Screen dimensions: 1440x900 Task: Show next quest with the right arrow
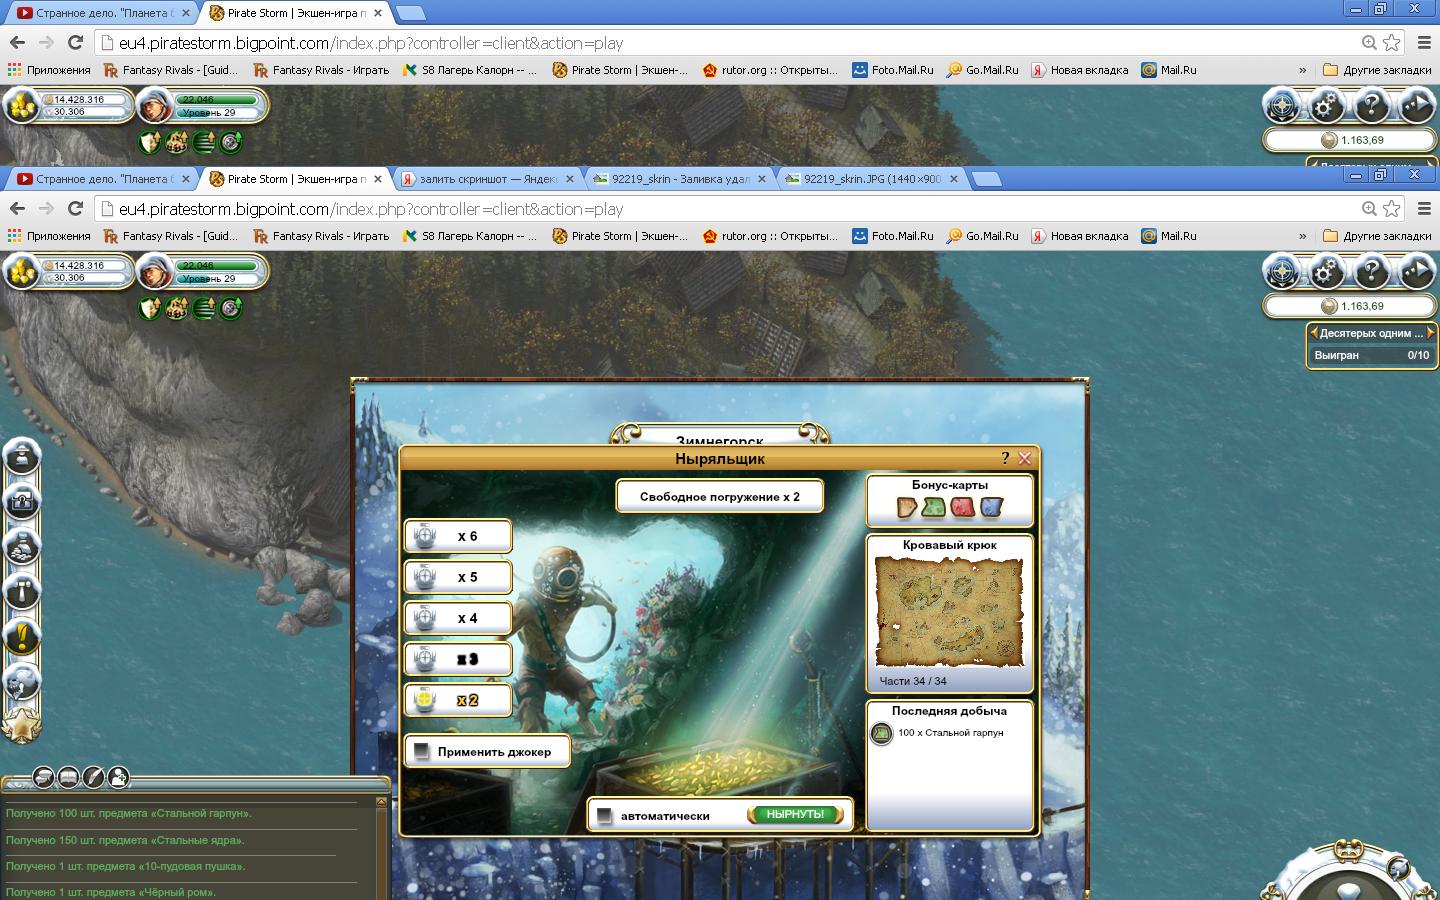(1431, 333)
